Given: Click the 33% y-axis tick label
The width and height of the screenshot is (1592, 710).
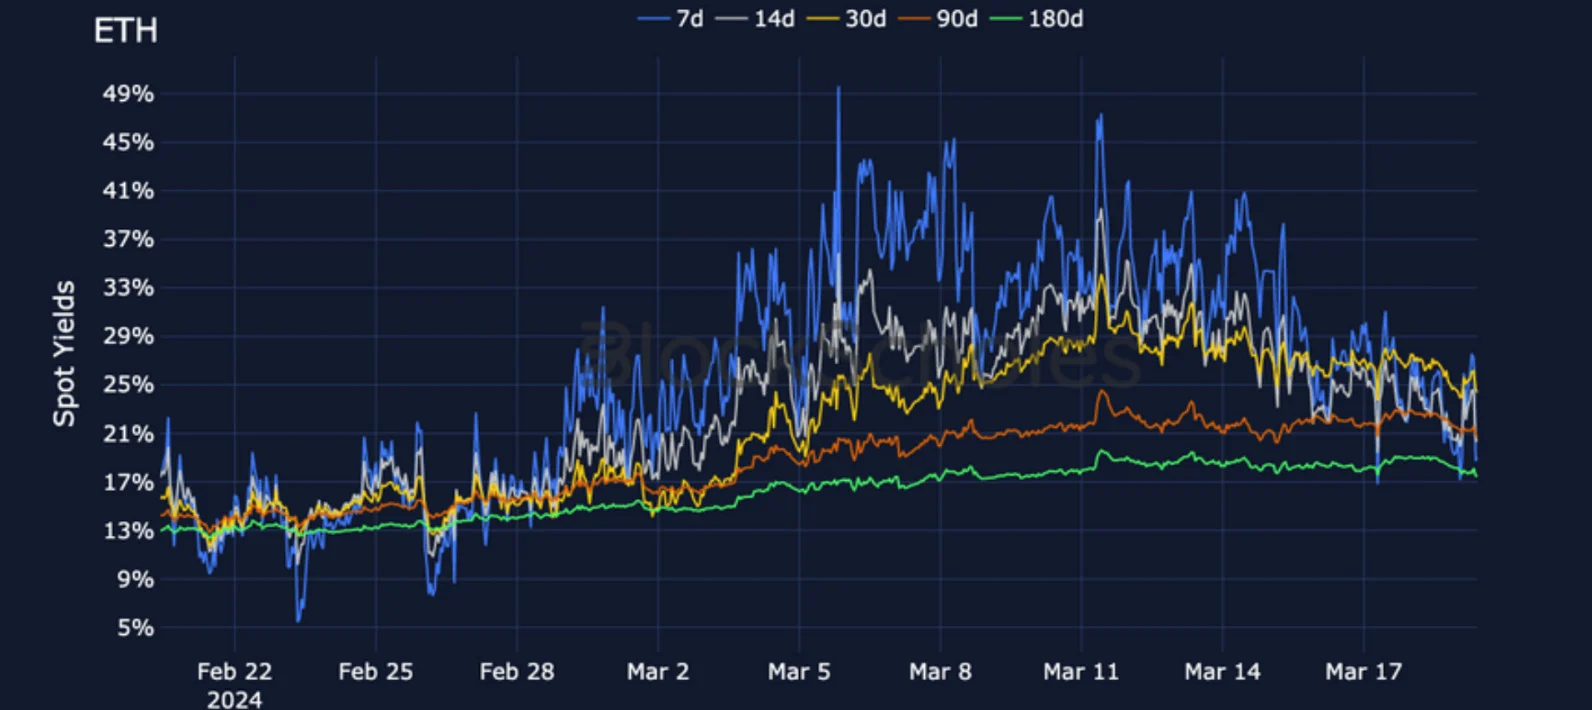Looking at the screenshot, I should (128, 288).
